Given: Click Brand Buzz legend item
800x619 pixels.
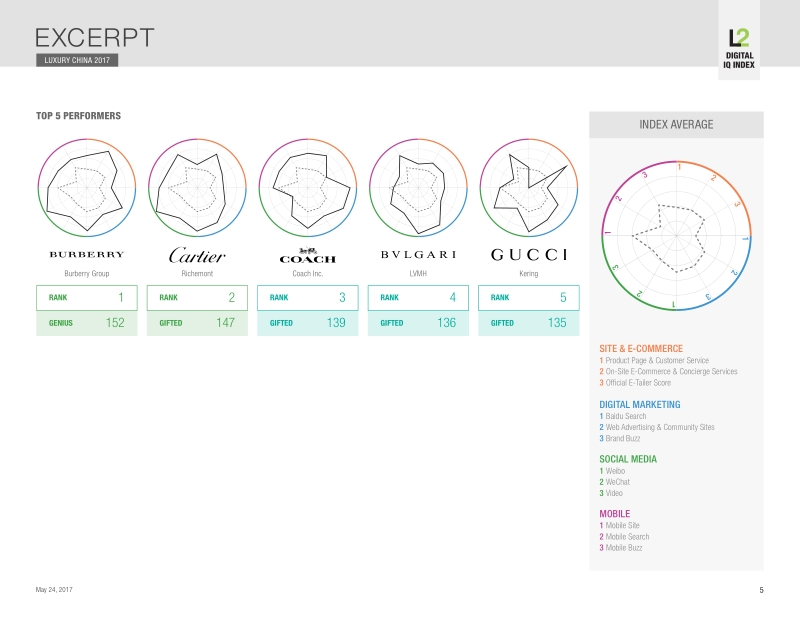Looking at the screenshot, I should pyautogui.click(x=620, y=438).
